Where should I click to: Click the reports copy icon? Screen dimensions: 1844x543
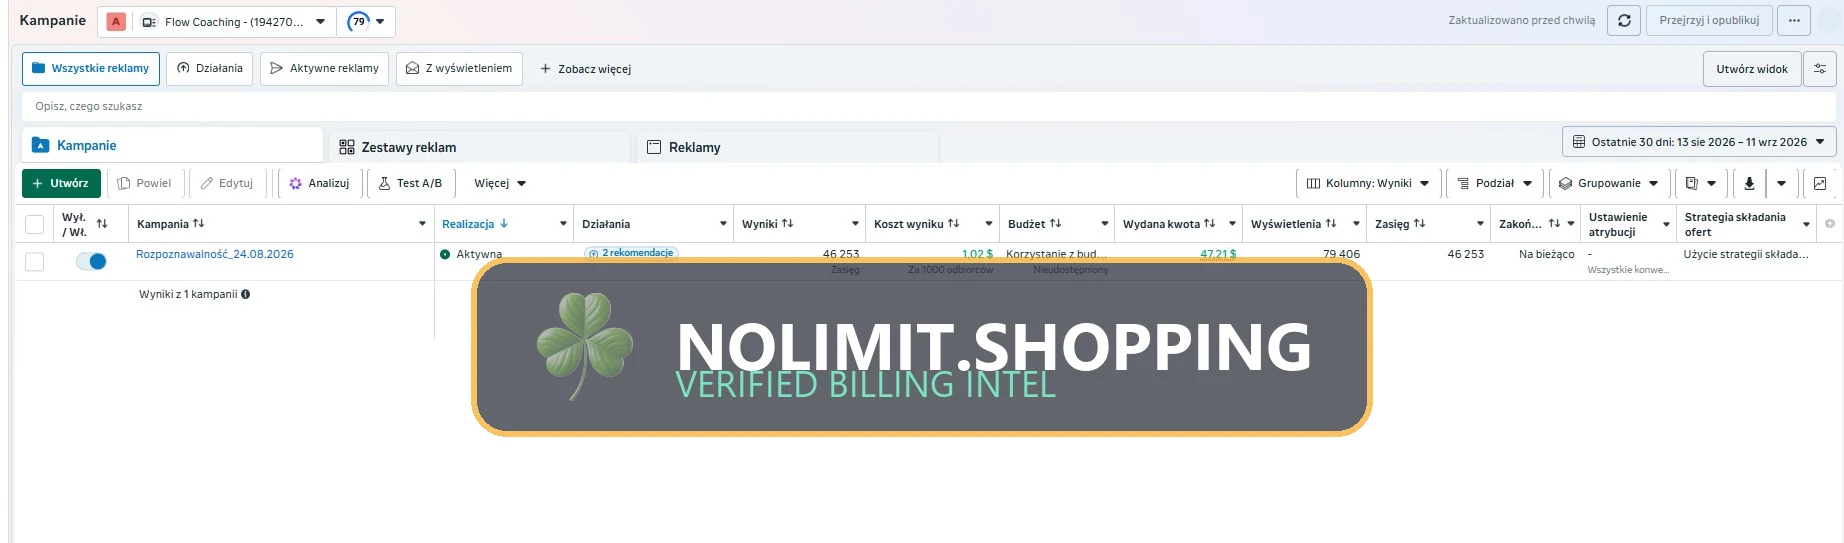coord(1691,183)
